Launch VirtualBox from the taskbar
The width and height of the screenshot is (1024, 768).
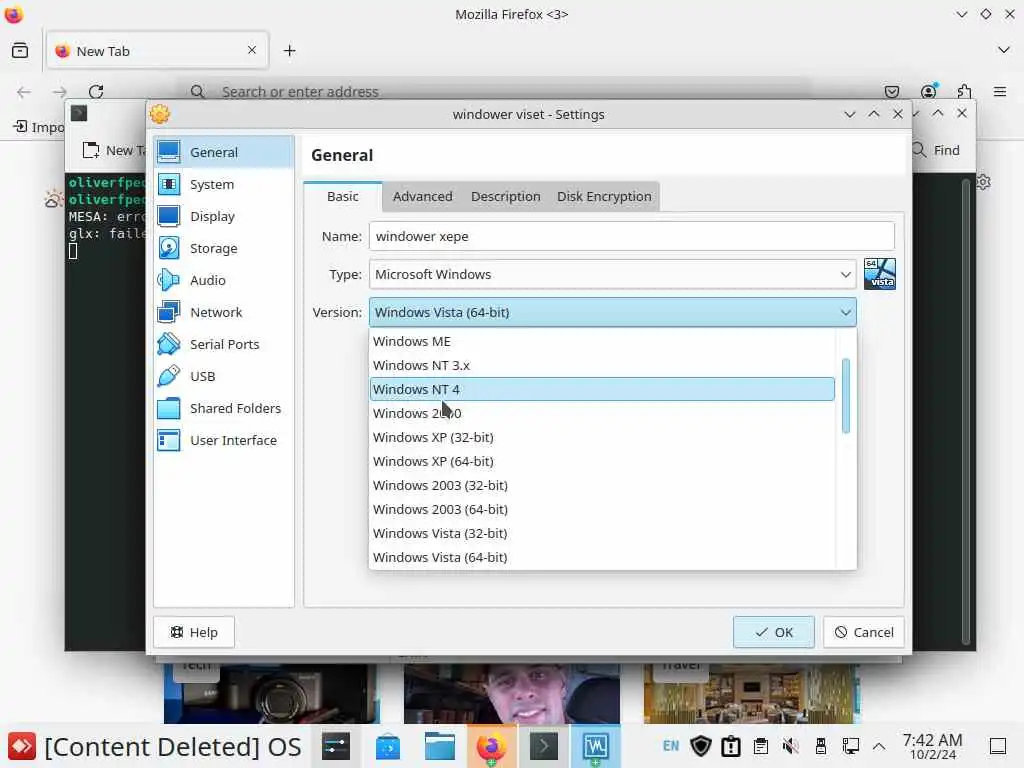[x=595, y=746]
